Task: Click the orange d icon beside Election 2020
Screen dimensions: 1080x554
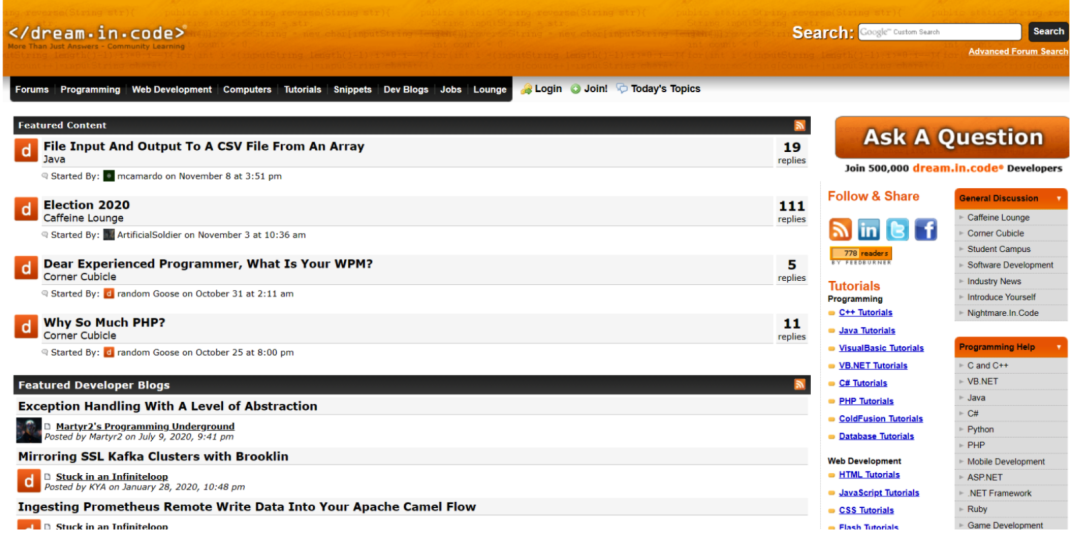Action: (26, 209)
